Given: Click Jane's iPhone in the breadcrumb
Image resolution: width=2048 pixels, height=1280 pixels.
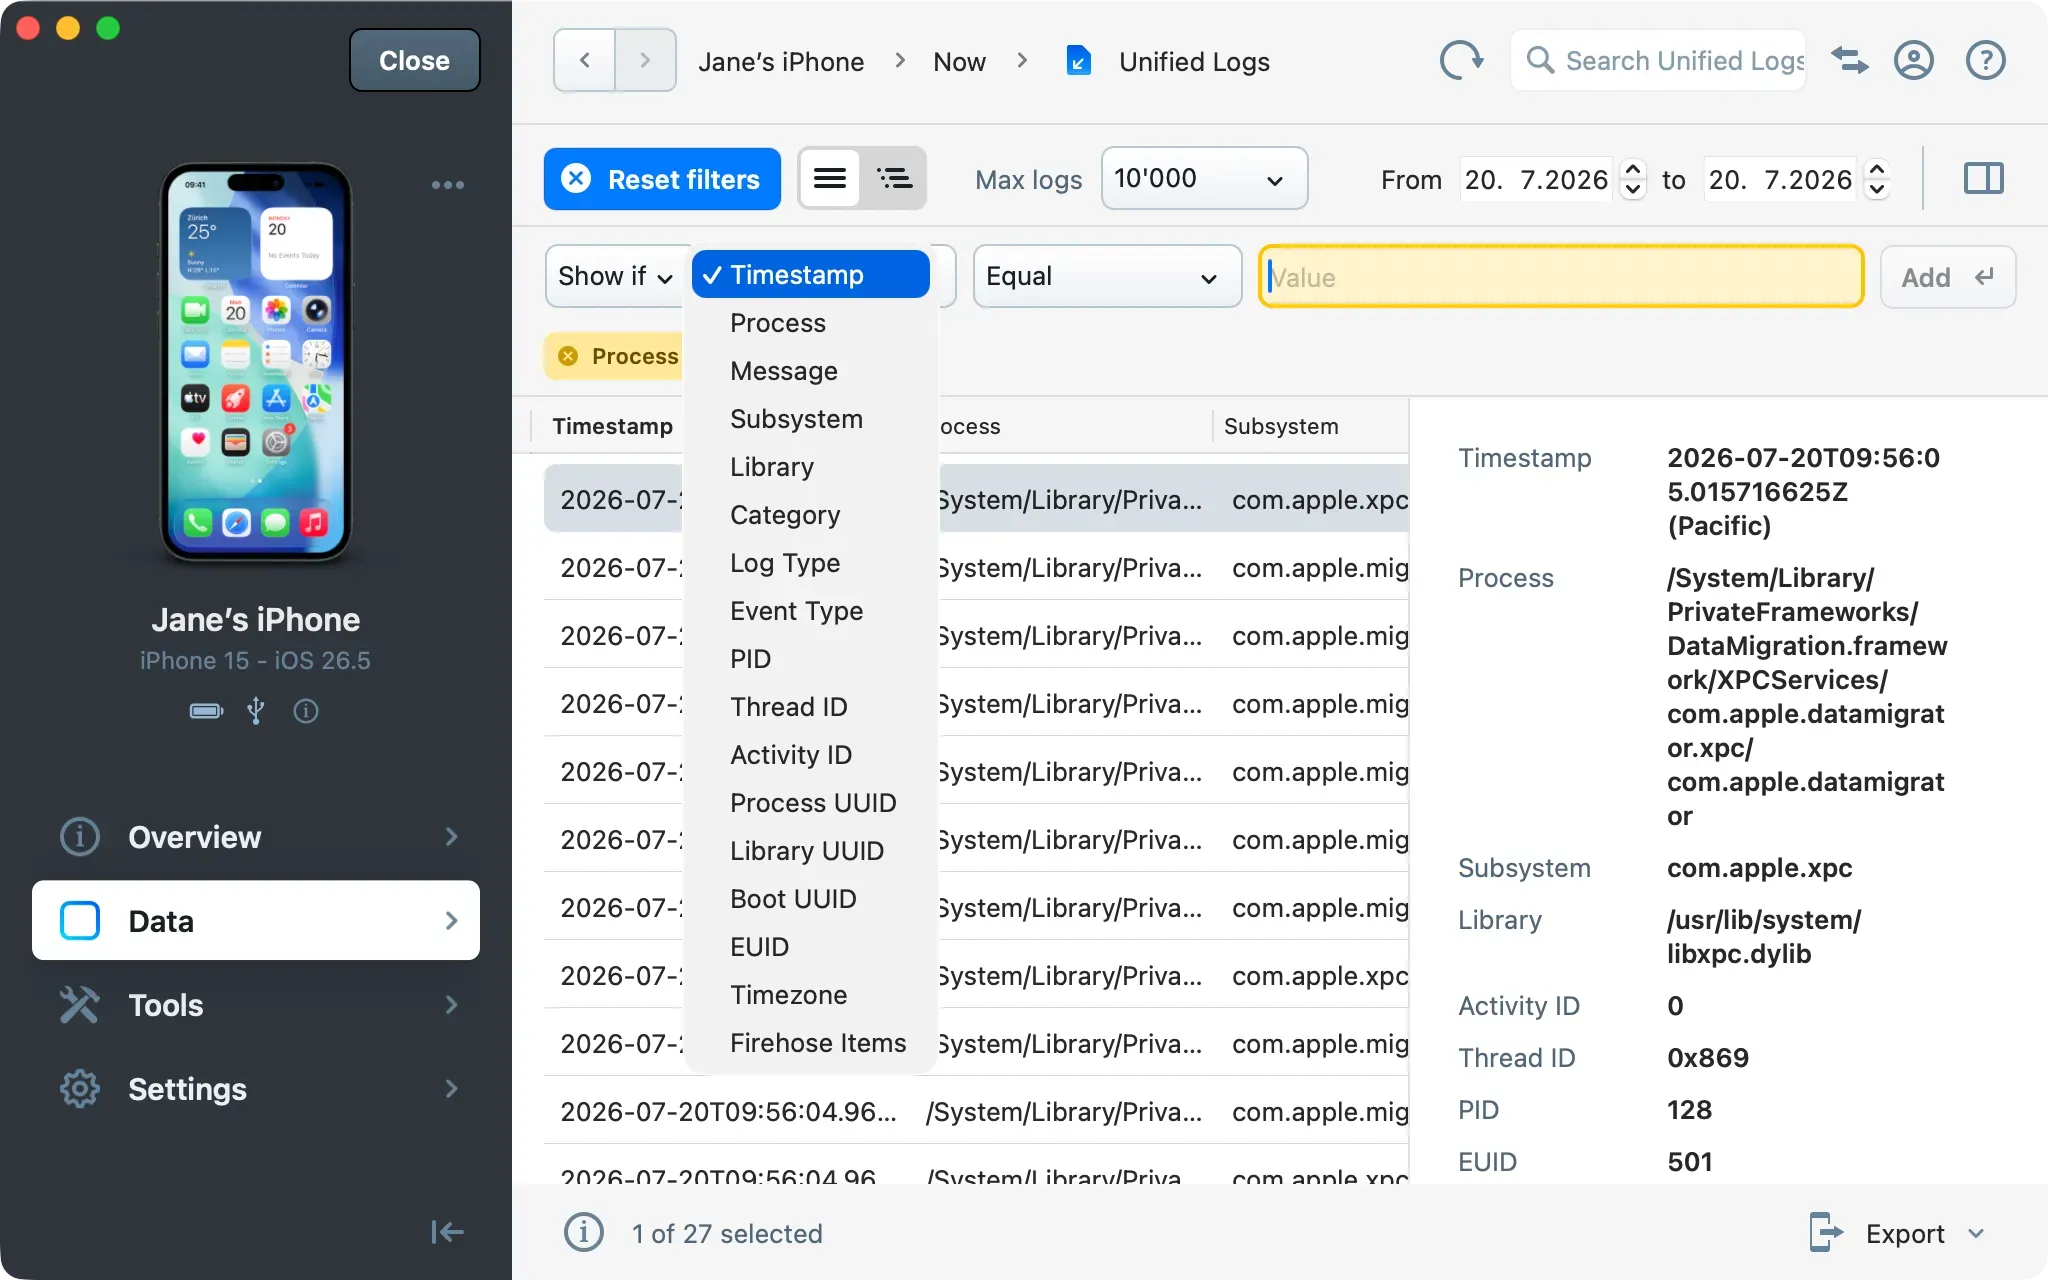Looking at the screenshot, I should [781, 62].
